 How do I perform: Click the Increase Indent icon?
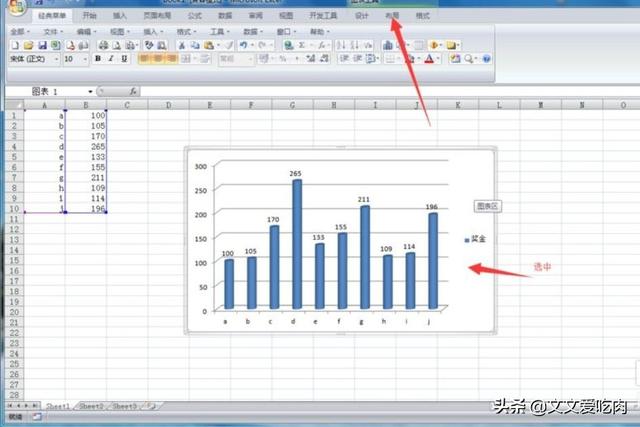click(x=357, y=59)
